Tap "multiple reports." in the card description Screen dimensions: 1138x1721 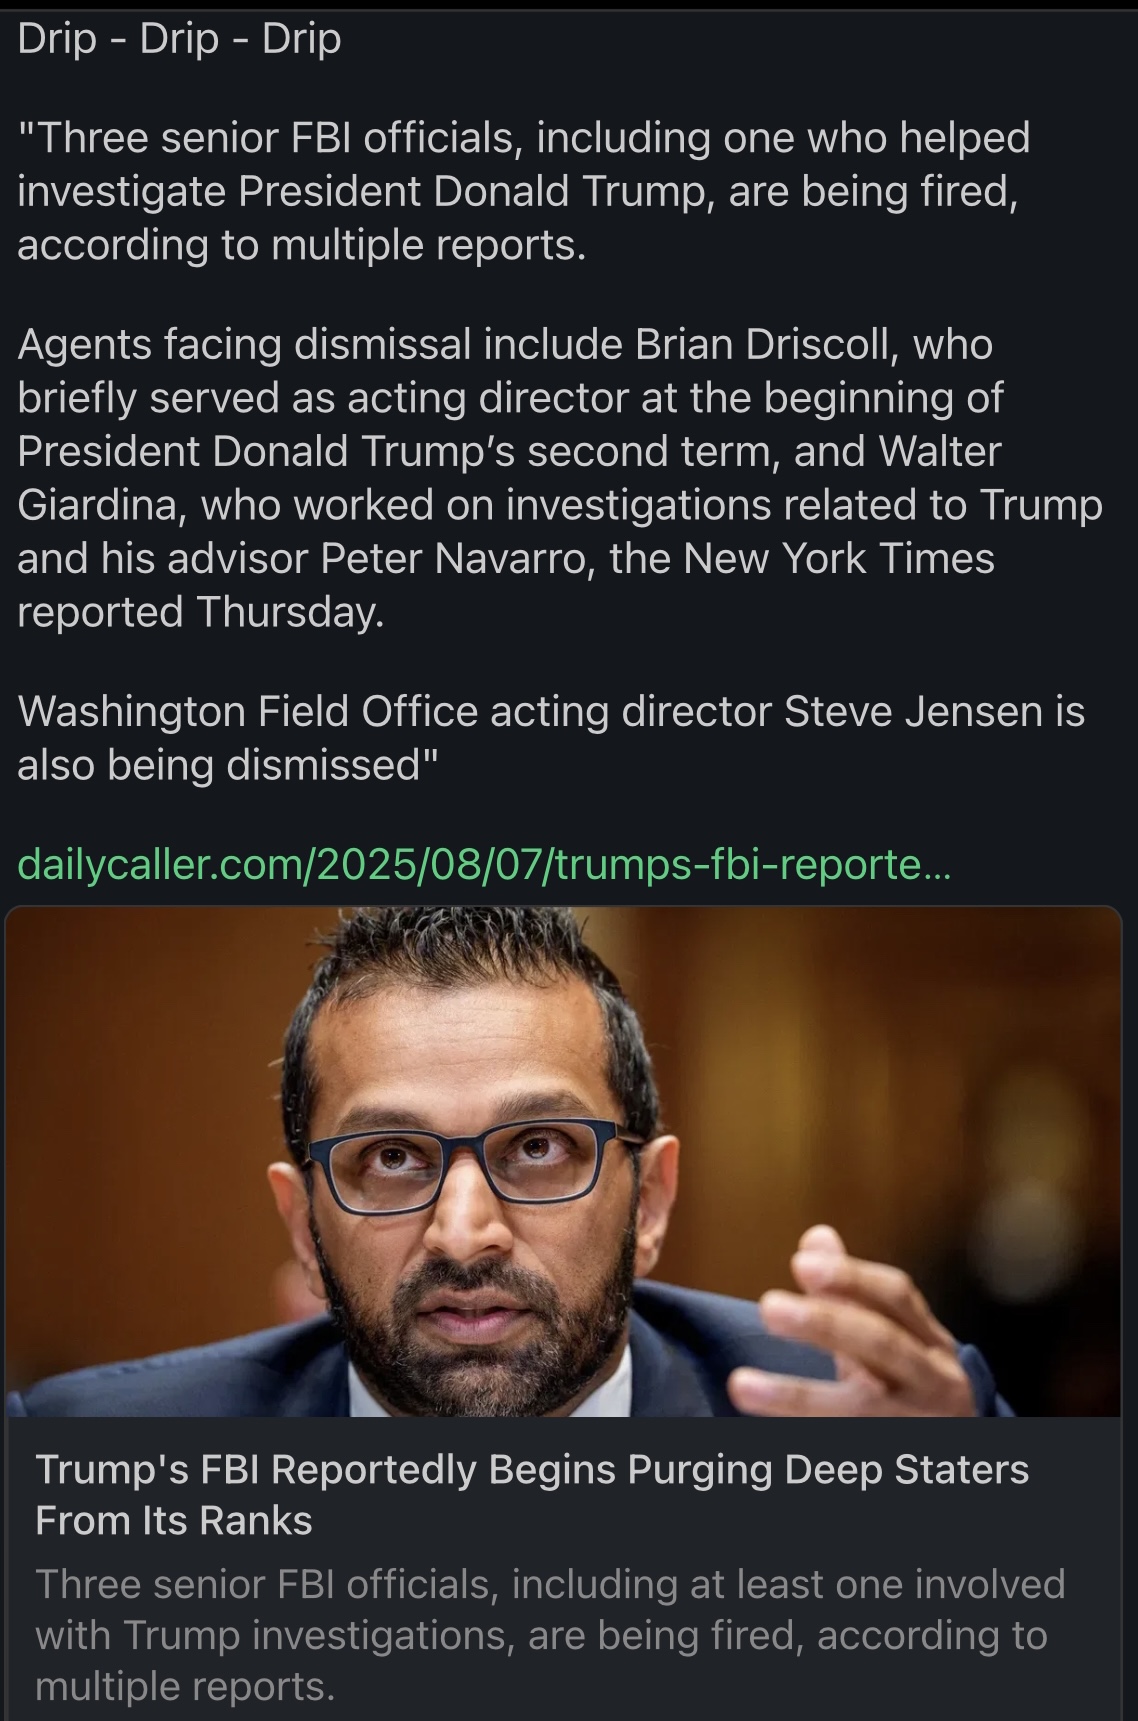[x=185, y=1686]
